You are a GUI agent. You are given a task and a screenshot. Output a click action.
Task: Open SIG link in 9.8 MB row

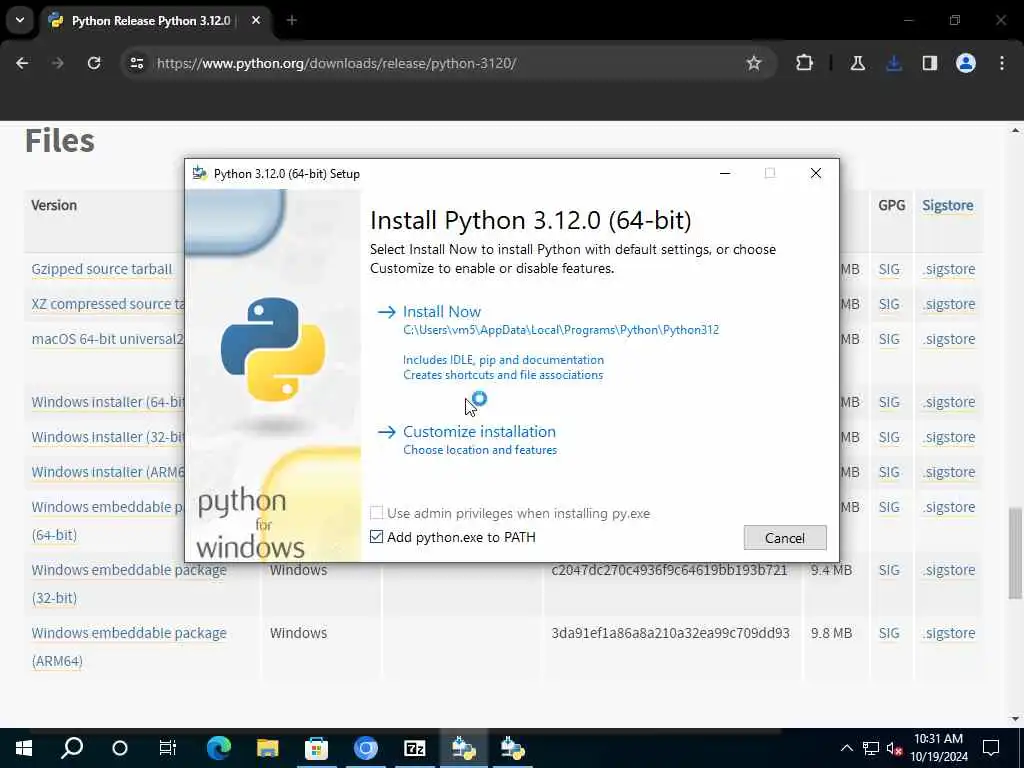(889, 633)
